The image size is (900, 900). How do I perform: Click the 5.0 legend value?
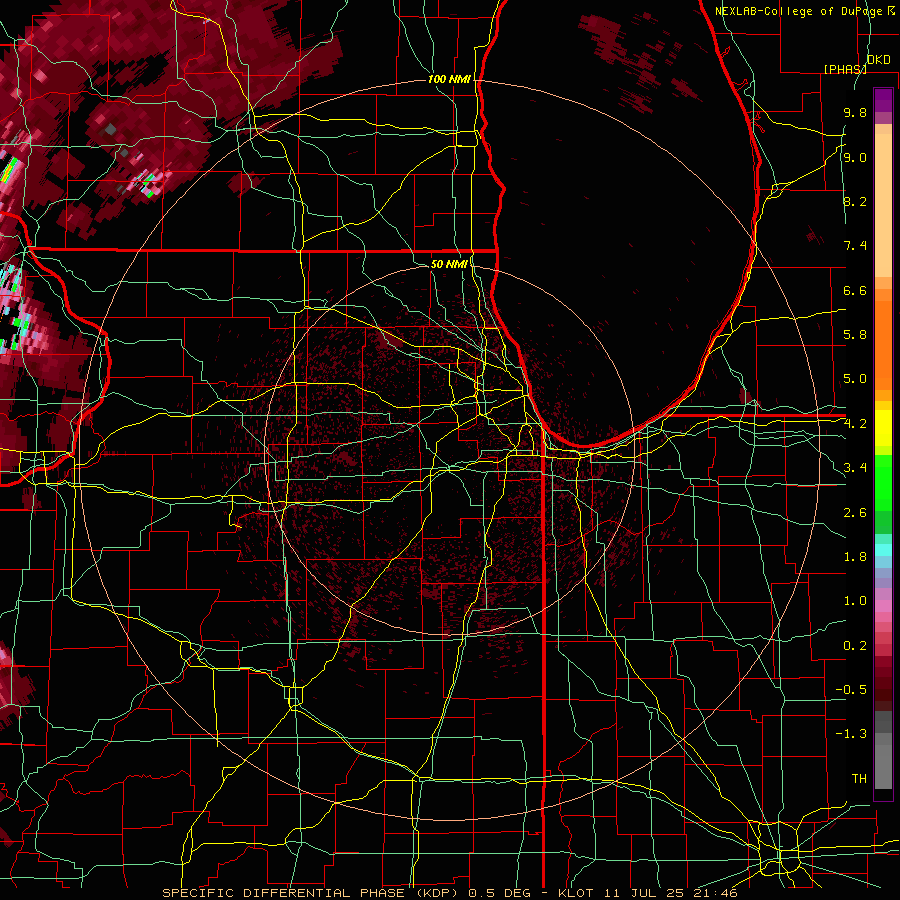pyautogui.click(x=855, y=379)
